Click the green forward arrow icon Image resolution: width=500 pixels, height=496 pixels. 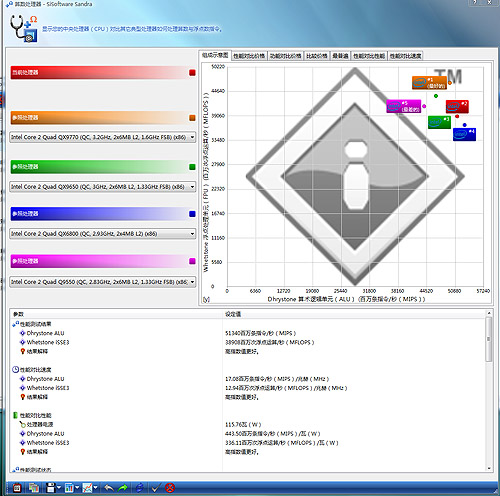123,488
